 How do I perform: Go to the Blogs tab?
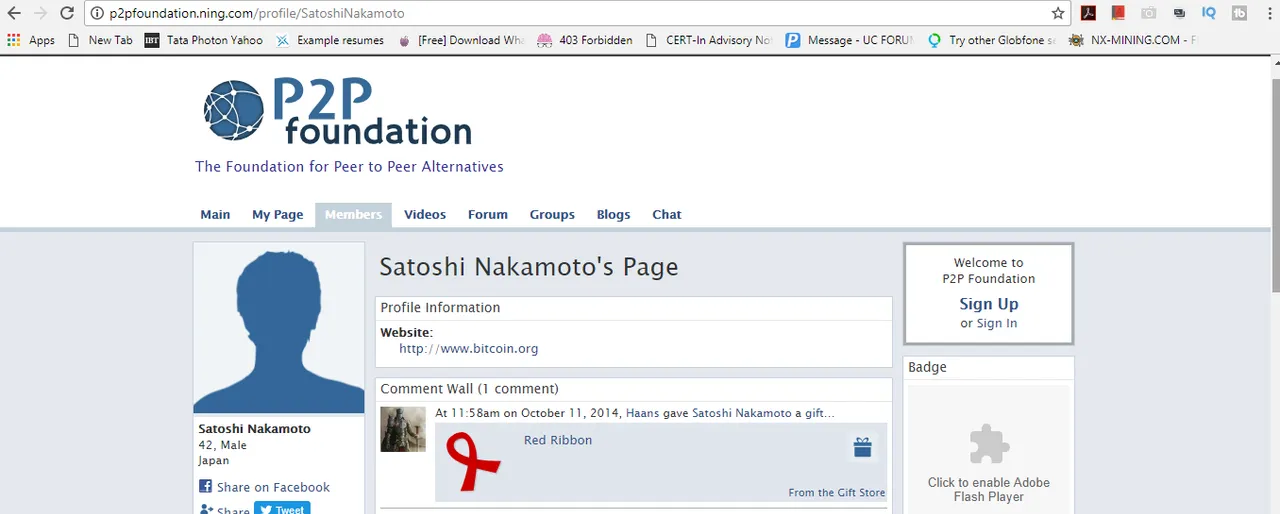613,215
